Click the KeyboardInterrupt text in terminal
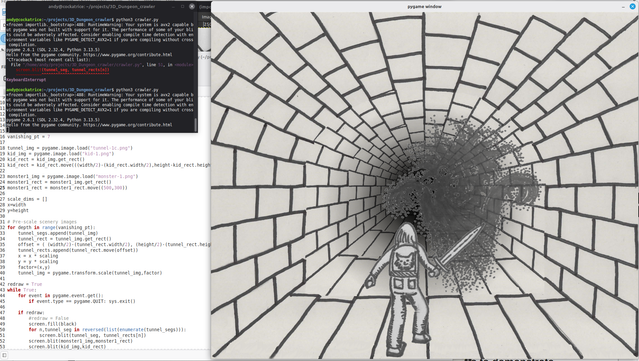The image size is (639, 361). pos(26,80)
